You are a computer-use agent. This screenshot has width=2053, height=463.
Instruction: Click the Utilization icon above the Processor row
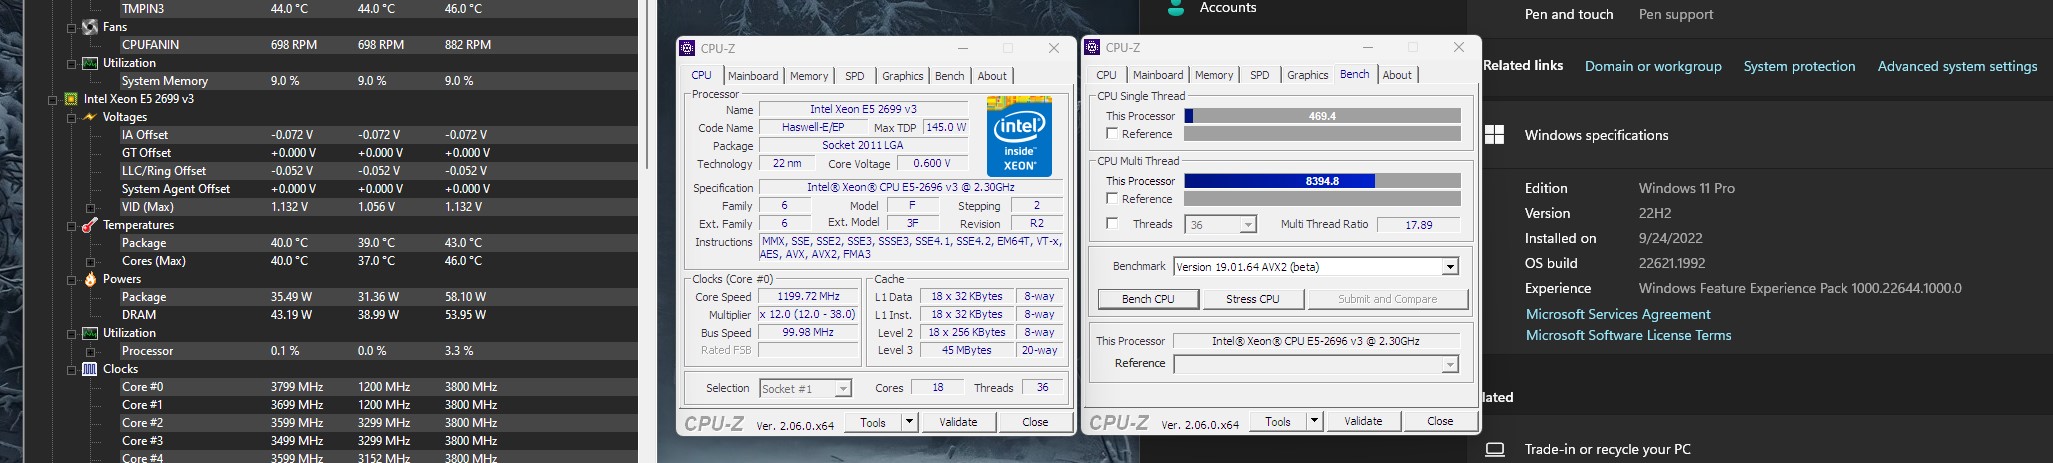click(90, 333)
